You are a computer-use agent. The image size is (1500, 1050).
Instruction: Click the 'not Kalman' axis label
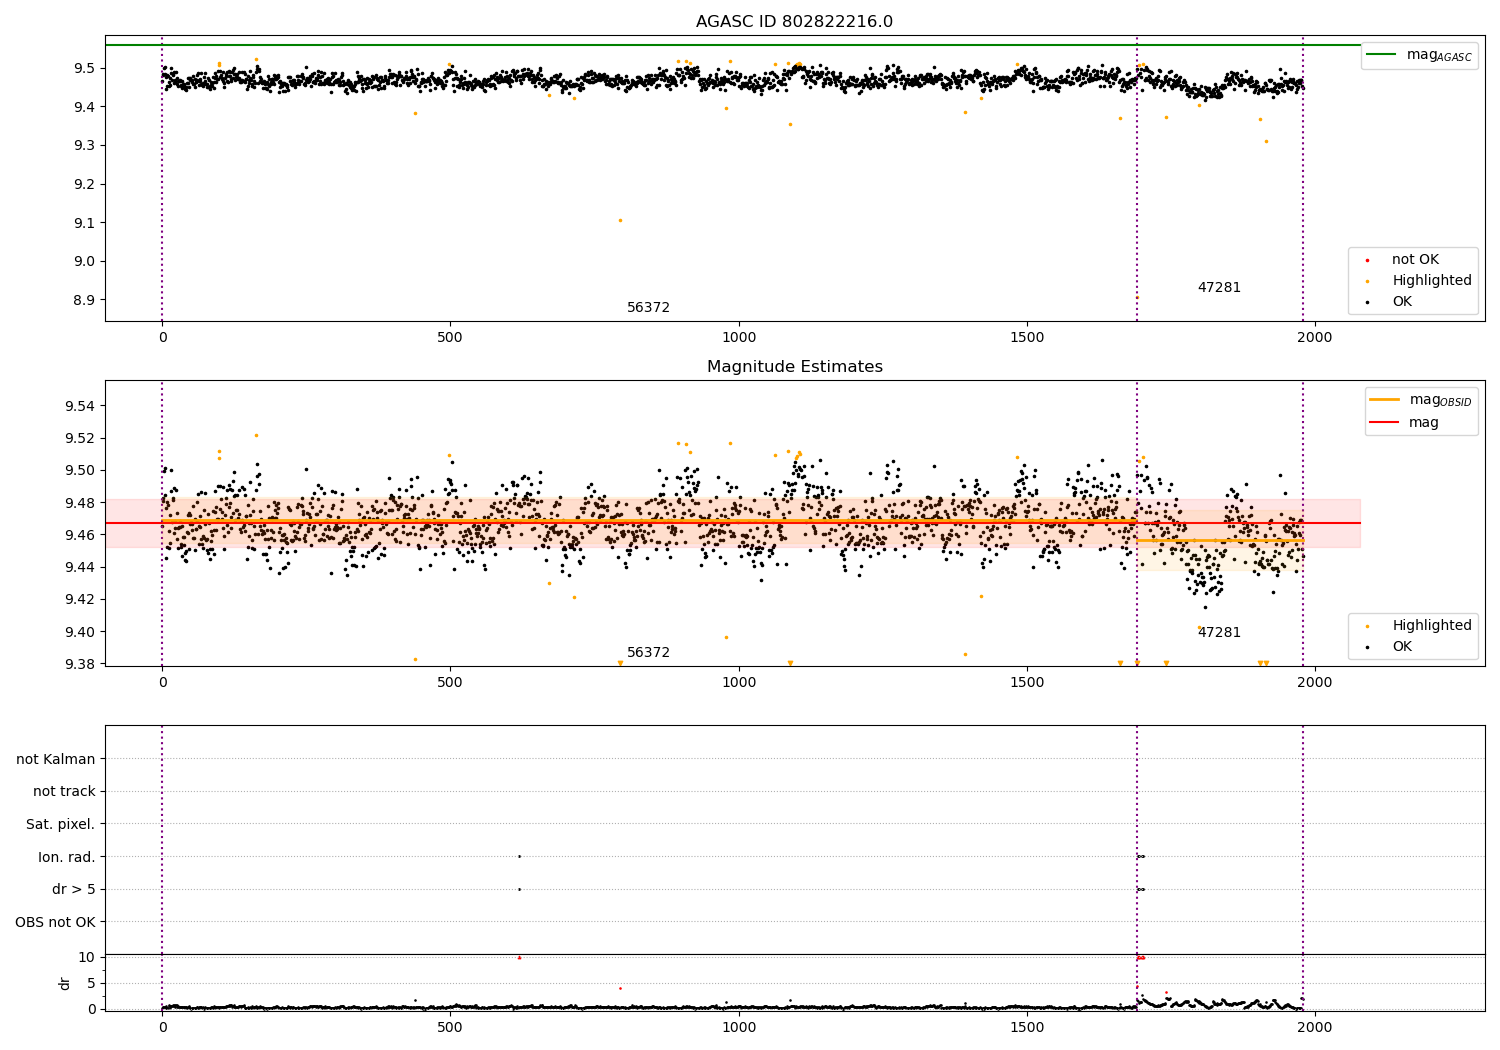coord(56,759)
